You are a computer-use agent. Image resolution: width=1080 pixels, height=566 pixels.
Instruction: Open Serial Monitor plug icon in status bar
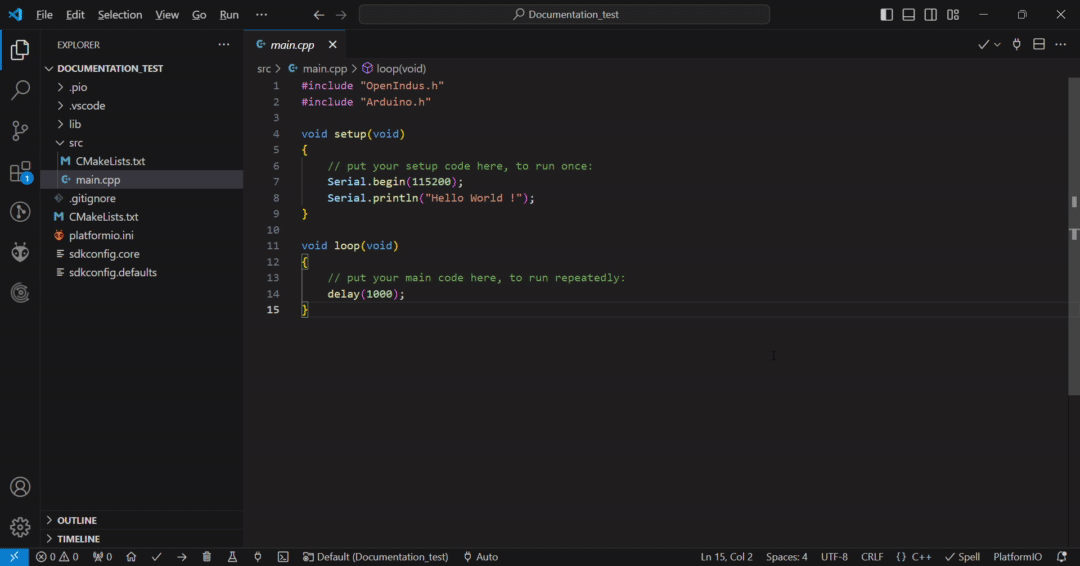(x=258, y=557)
